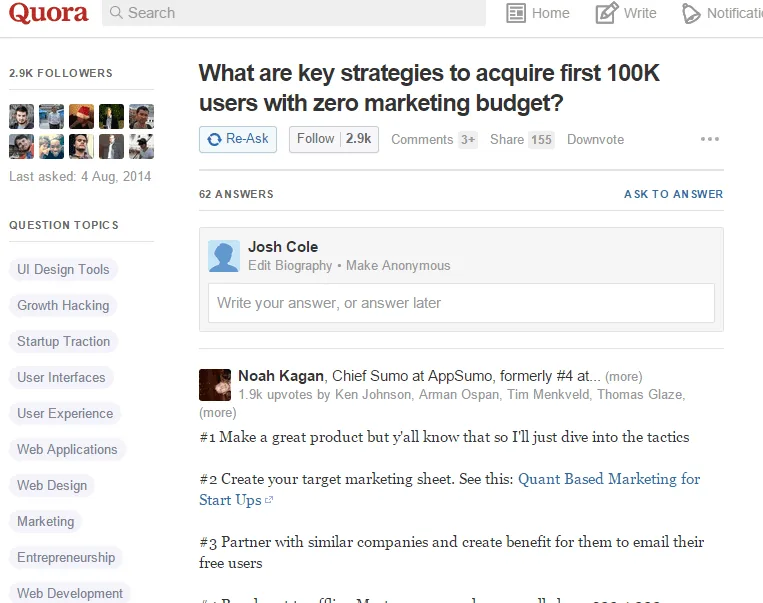Viewport: 763px width, 603px height.
Task: Click Noah Kagan's profile picture
Action: (x=215, y=385)
